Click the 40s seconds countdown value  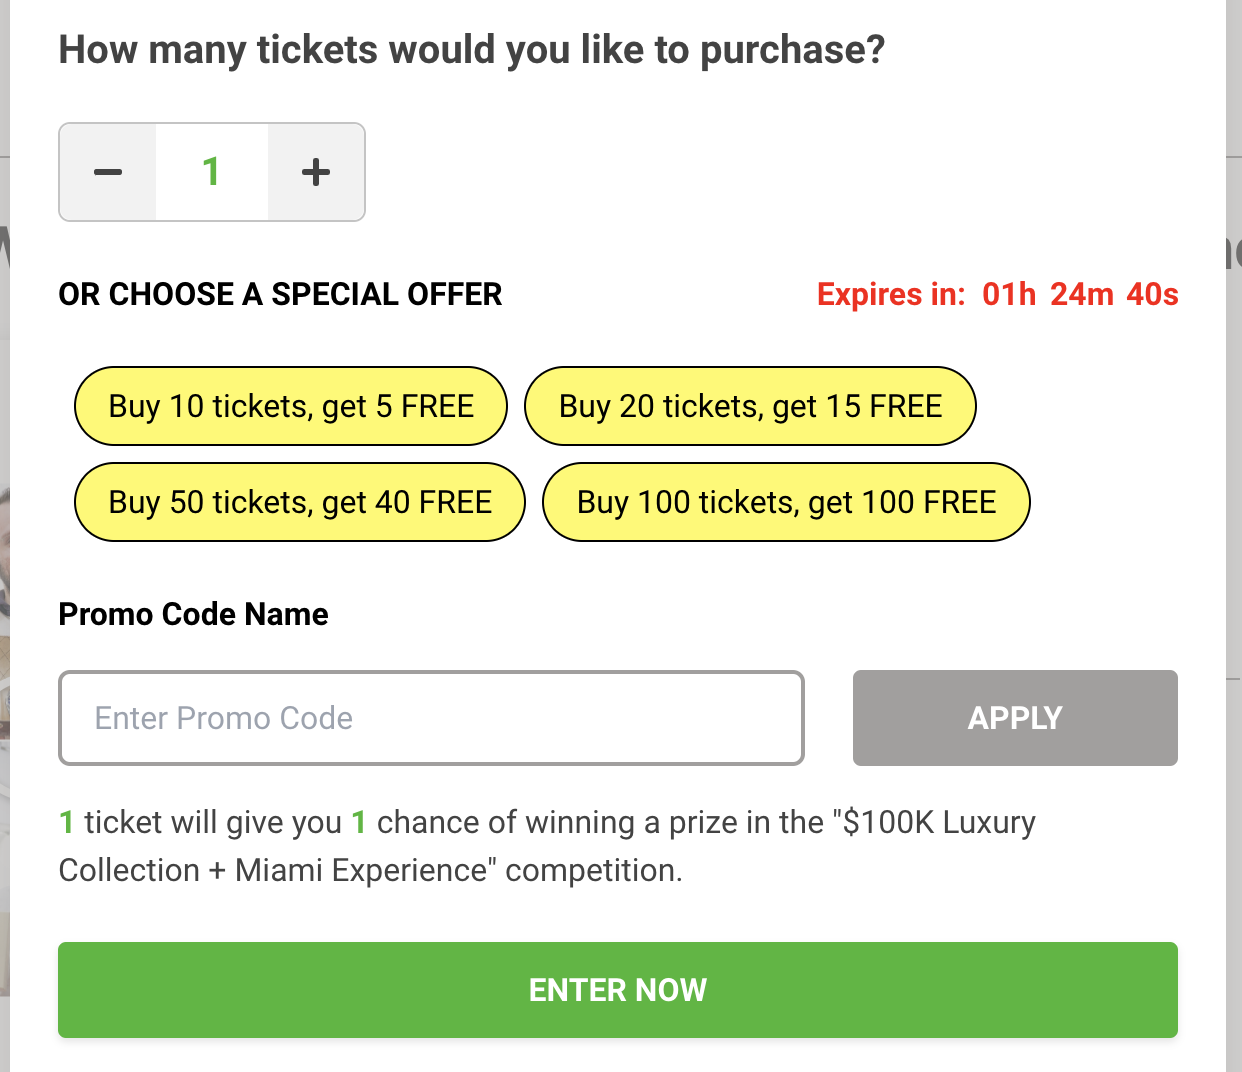(1152, 295)
